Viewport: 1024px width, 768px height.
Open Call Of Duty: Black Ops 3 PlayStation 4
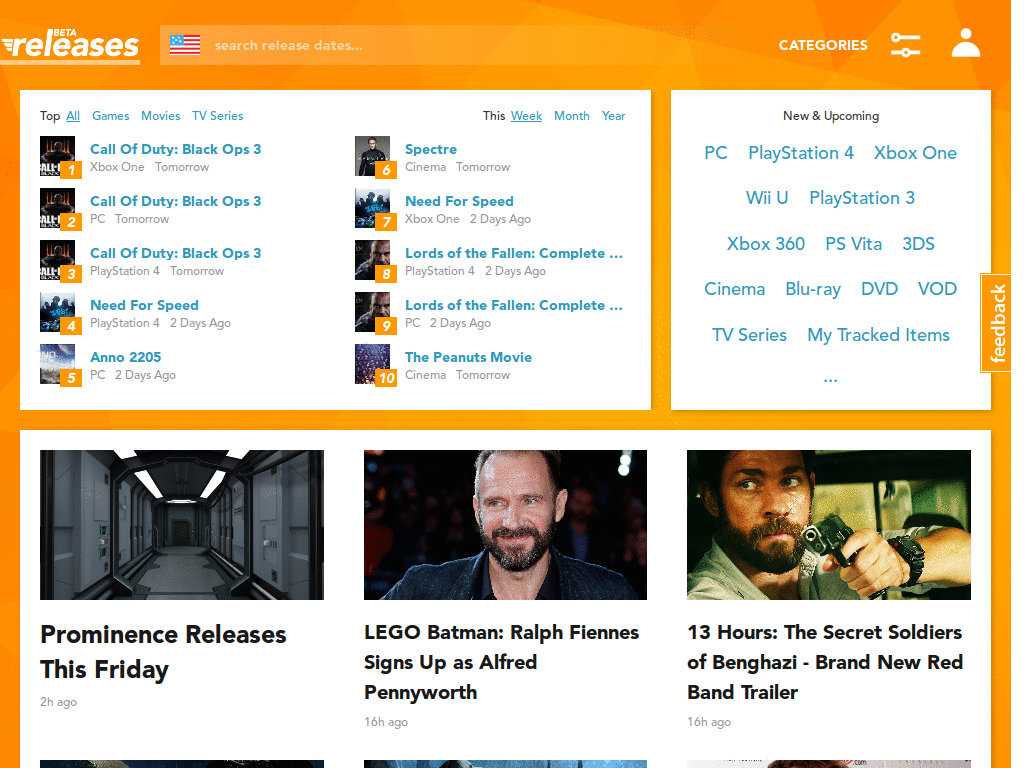click(176, 253)
